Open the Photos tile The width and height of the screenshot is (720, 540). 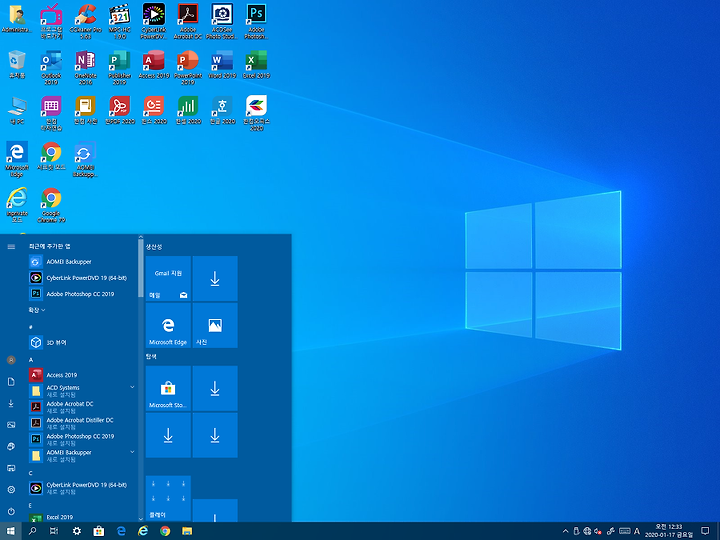[215, 325]
